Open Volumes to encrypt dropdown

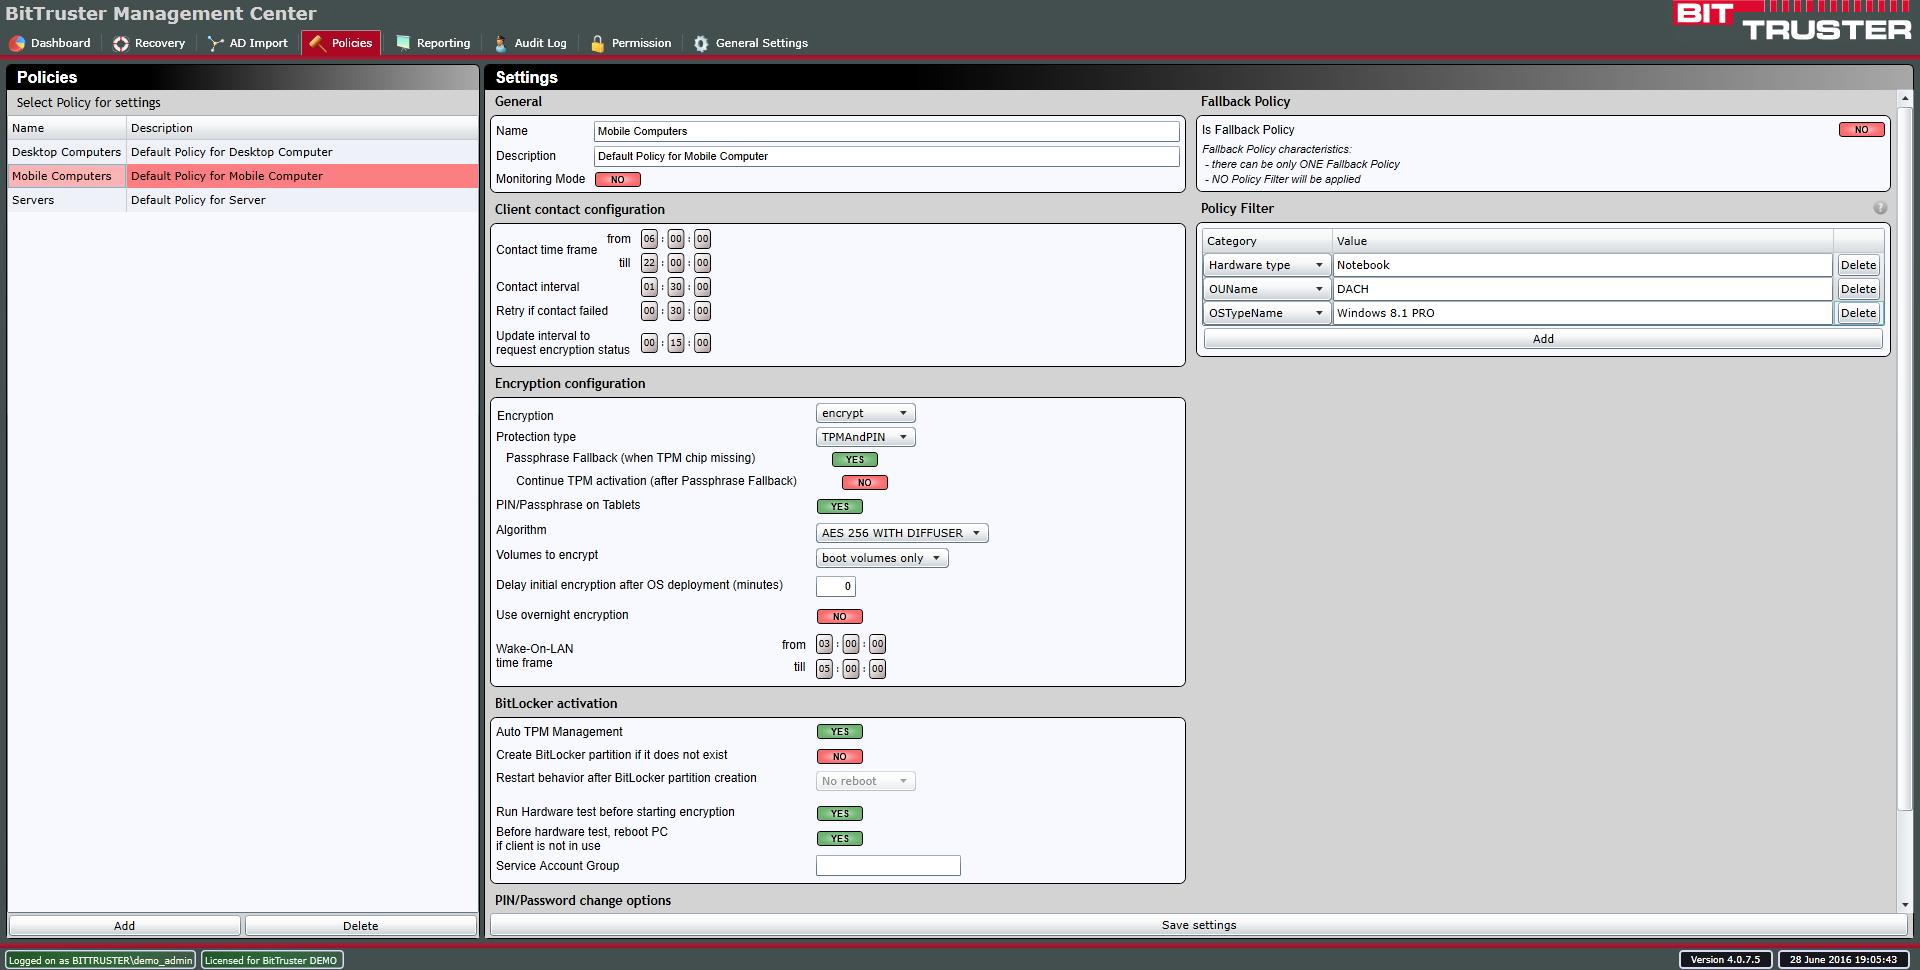[881, 558]
